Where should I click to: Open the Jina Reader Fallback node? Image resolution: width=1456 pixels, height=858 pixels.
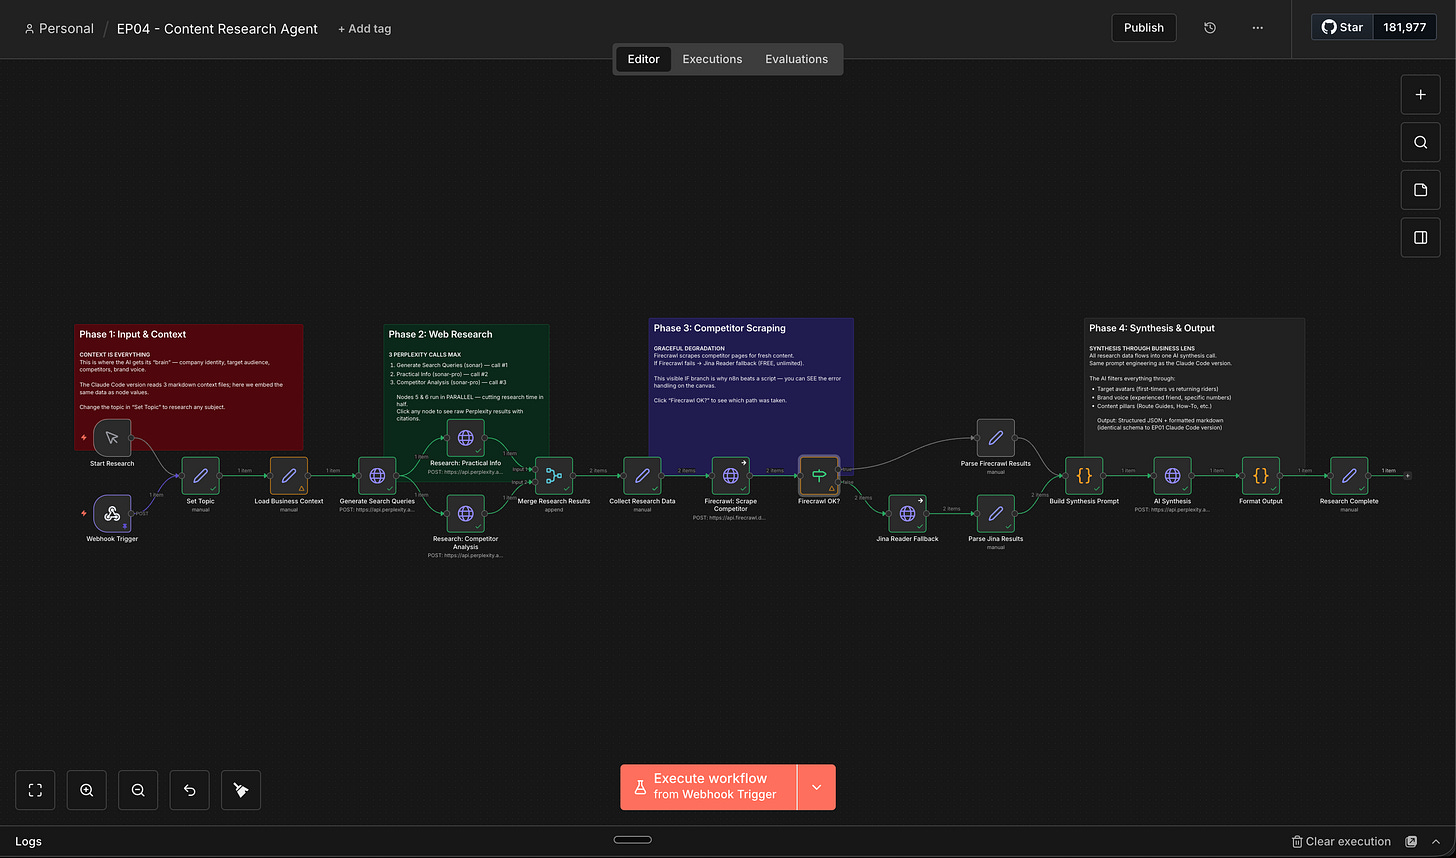pos(907,513)
